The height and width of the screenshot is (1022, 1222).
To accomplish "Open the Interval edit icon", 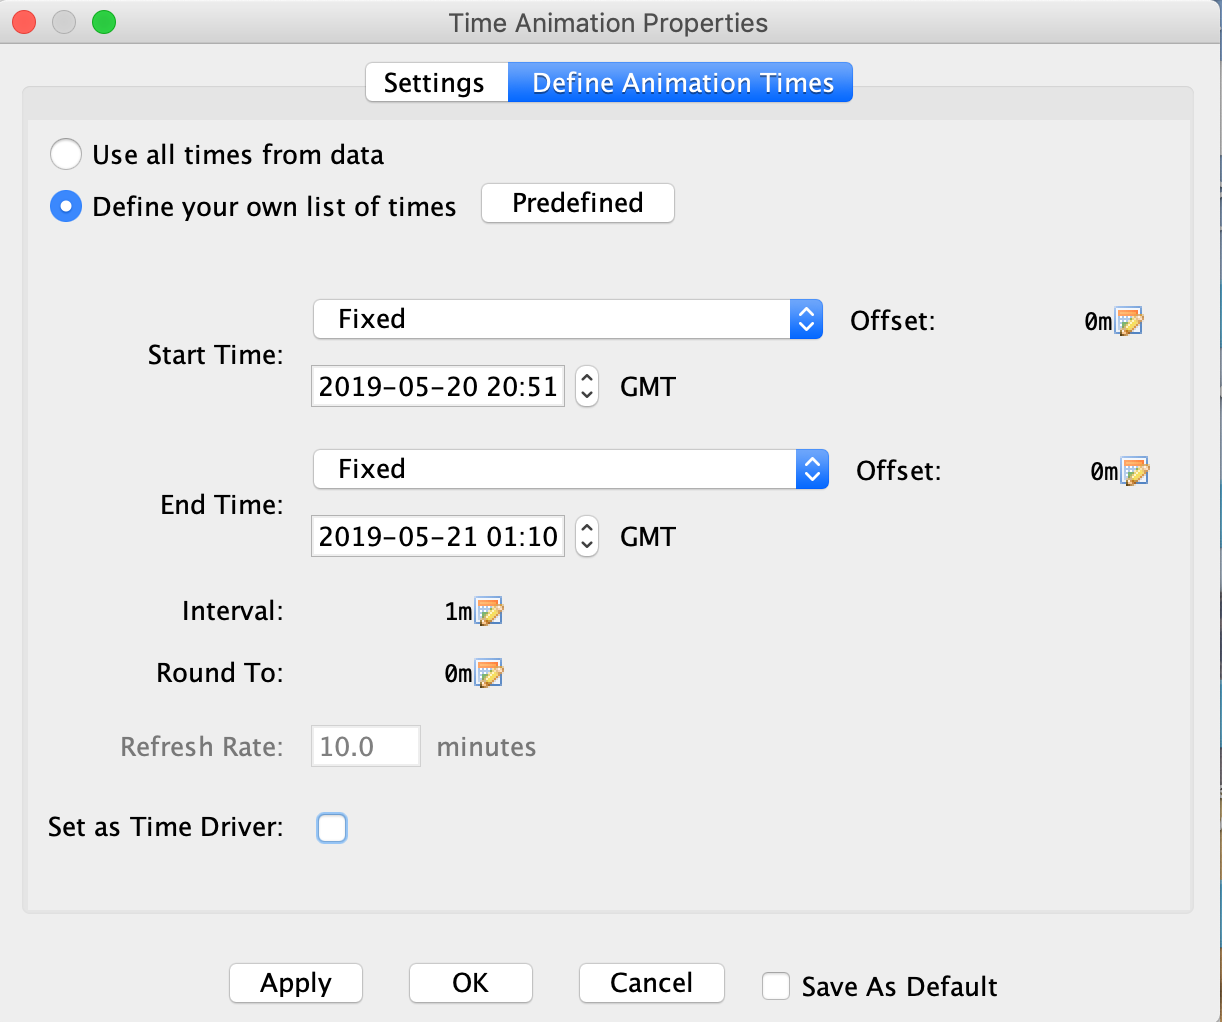I will pos(489,612).
